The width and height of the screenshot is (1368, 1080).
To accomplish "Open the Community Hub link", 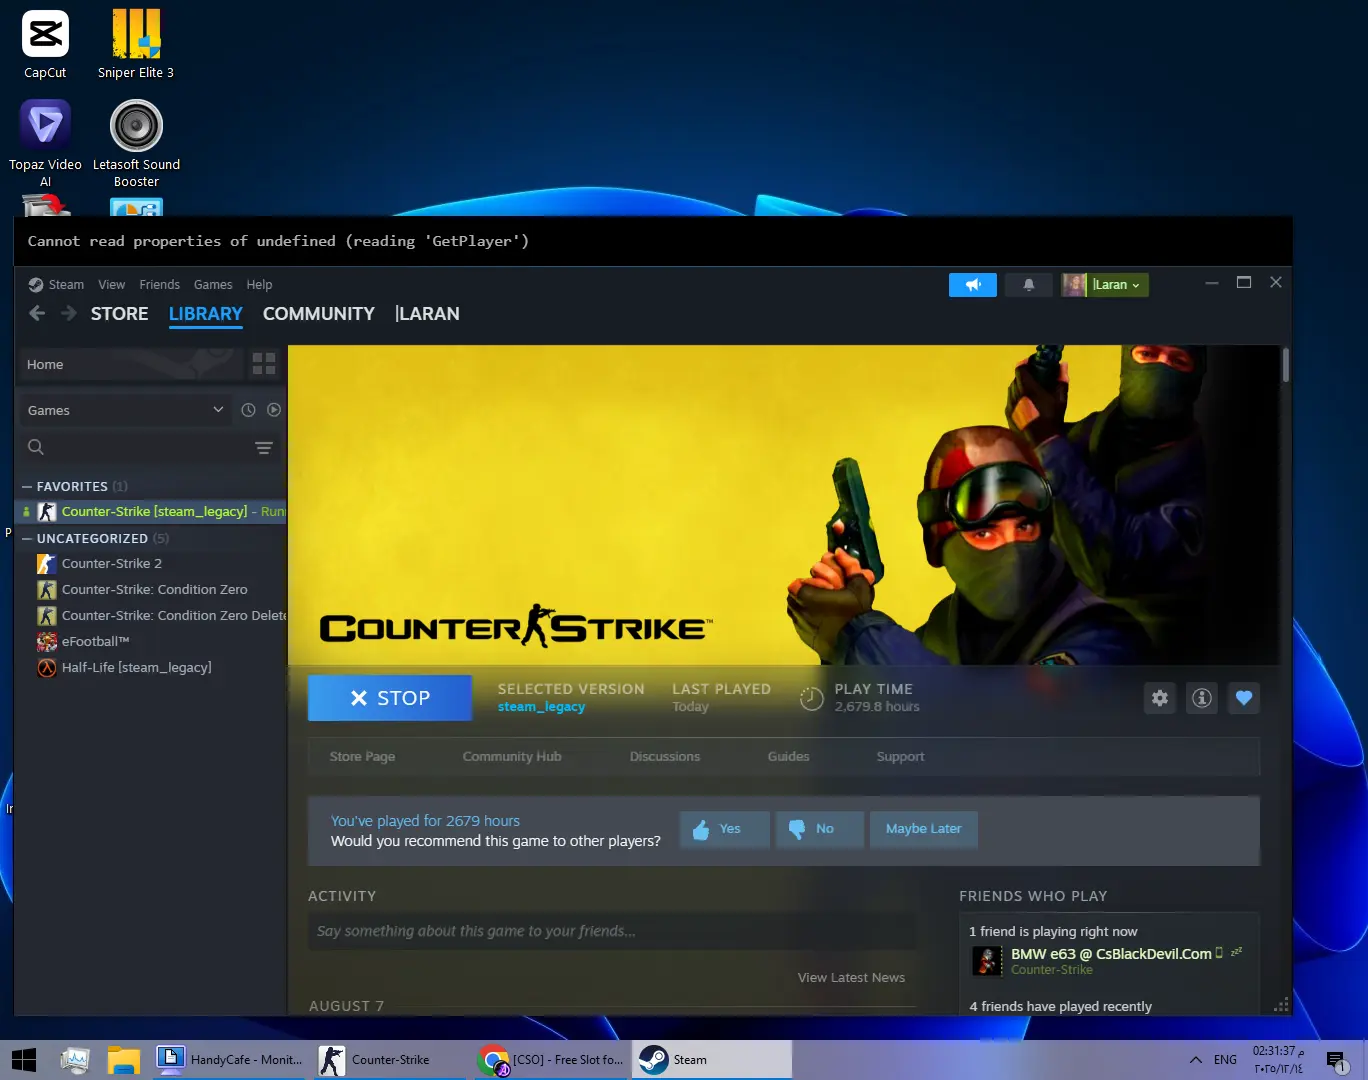I will coord(512,757).
